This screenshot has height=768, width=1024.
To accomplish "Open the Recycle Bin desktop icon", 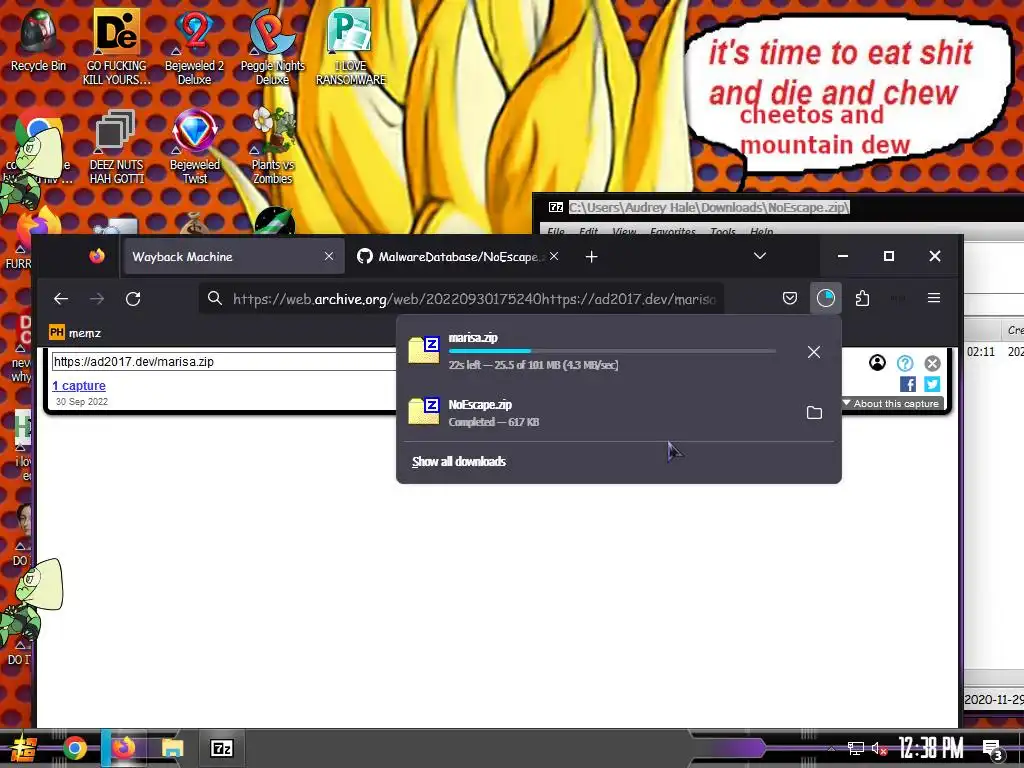I will [x=38, y=40].
